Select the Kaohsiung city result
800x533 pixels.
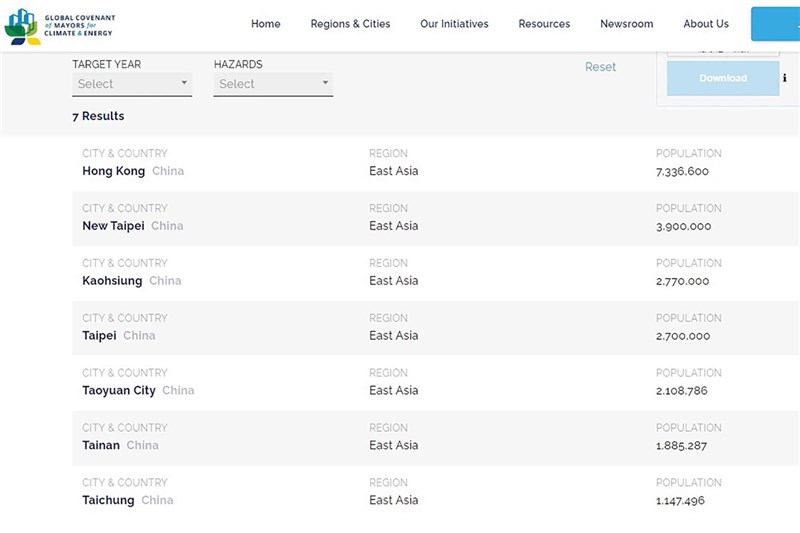pyautogui.click(x=112, y=281)
